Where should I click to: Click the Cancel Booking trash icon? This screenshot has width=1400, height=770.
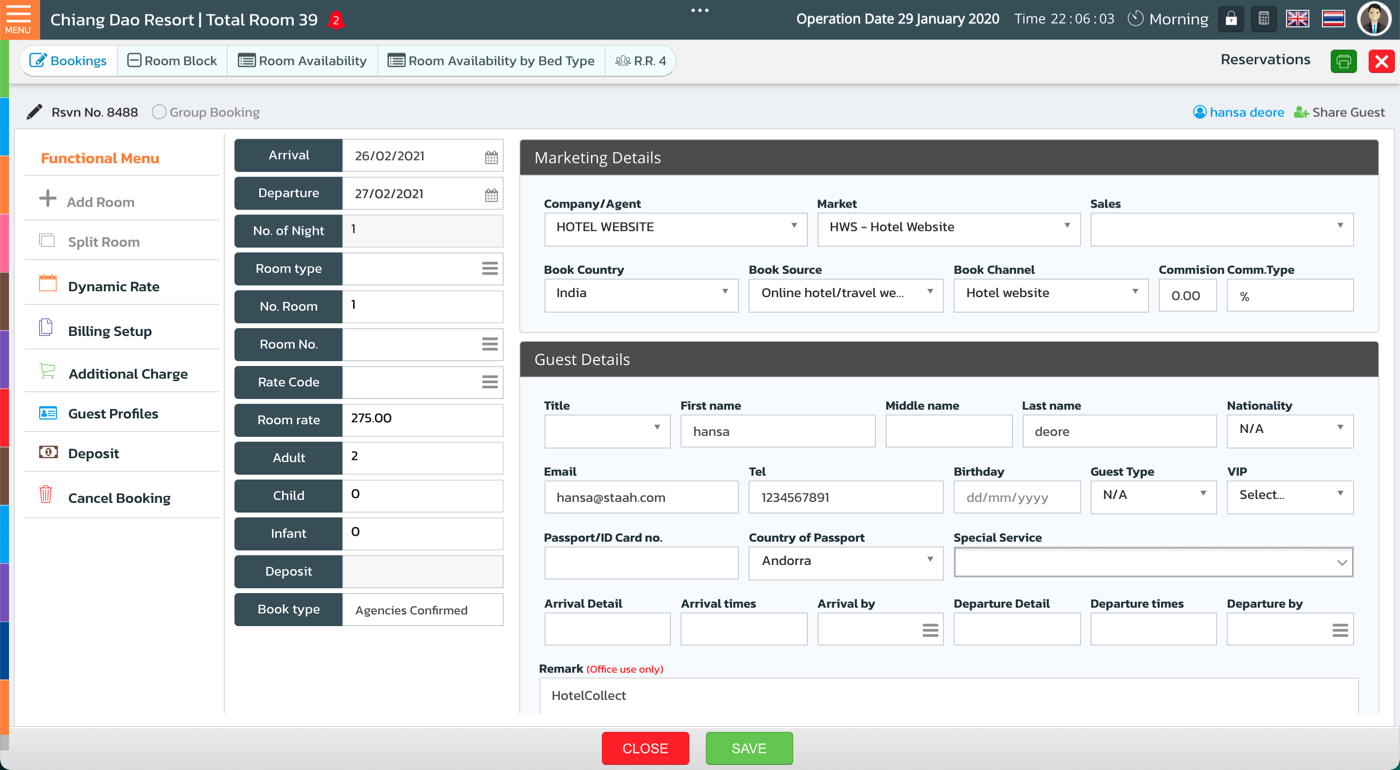pos(46,494)
